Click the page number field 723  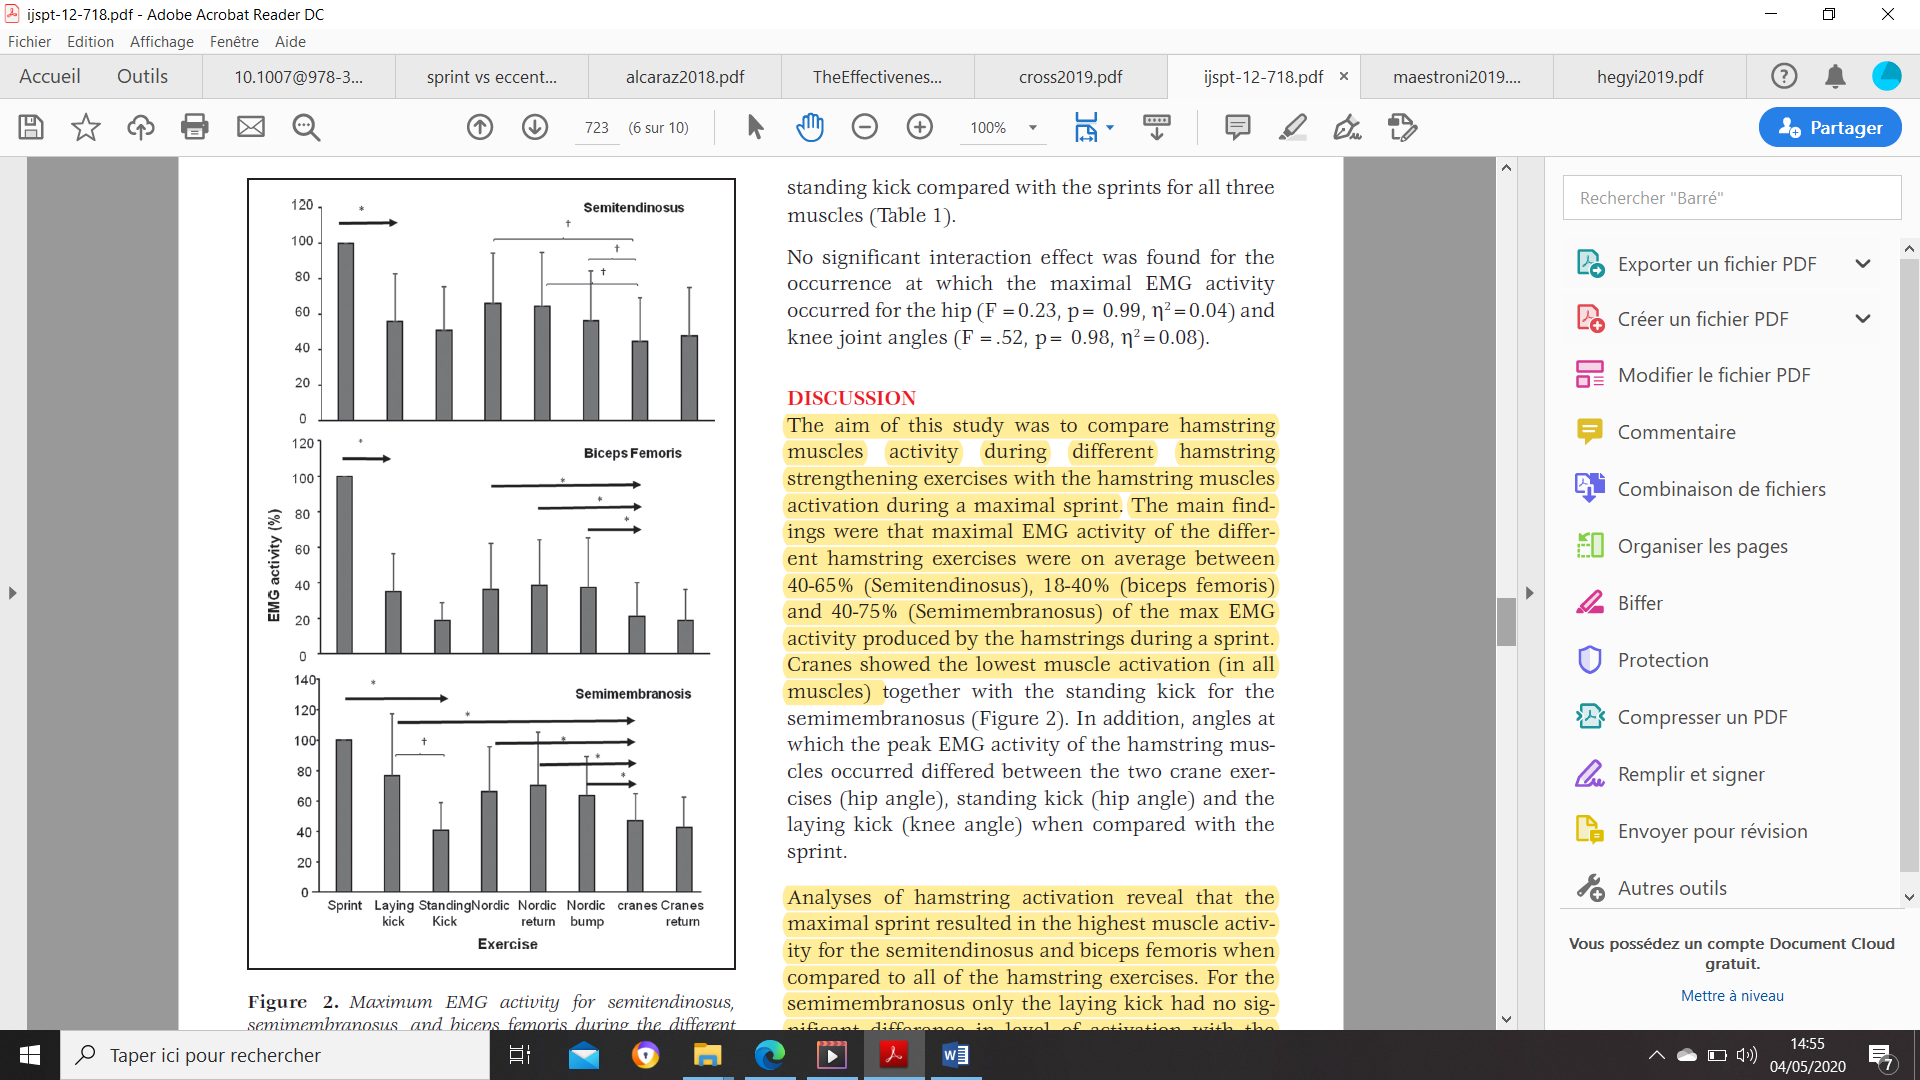coord(597,128)
